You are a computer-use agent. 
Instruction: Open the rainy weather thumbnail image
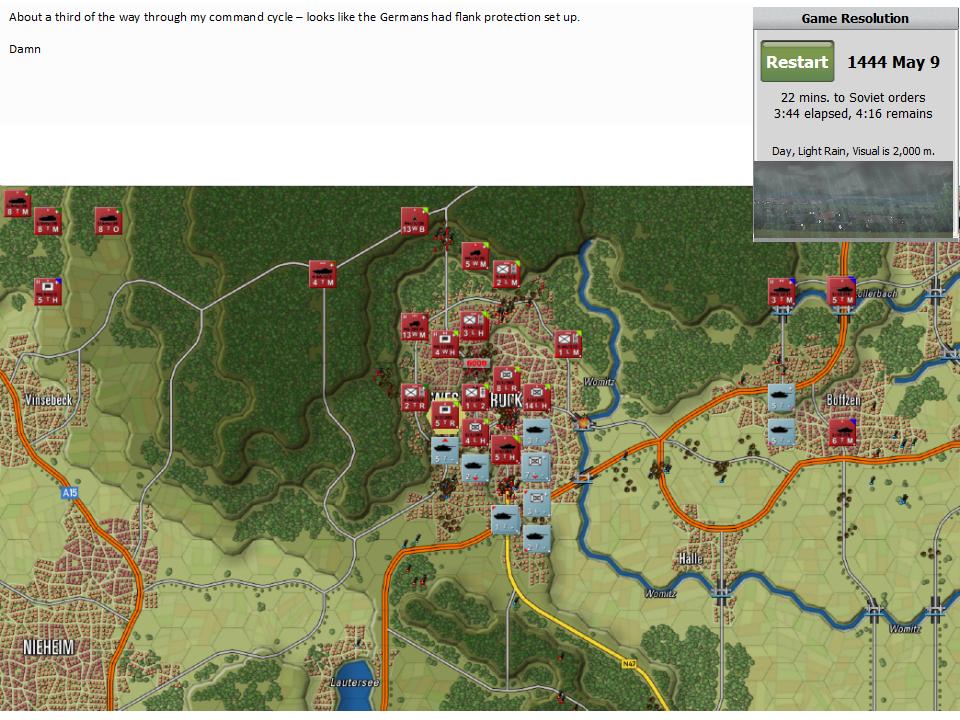point(853,200)
